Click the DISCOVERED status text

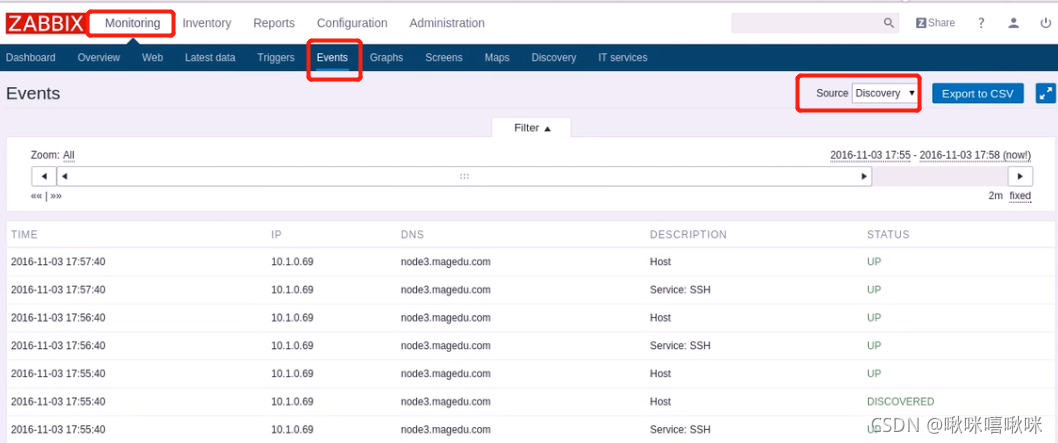click(x=900, y=401)
